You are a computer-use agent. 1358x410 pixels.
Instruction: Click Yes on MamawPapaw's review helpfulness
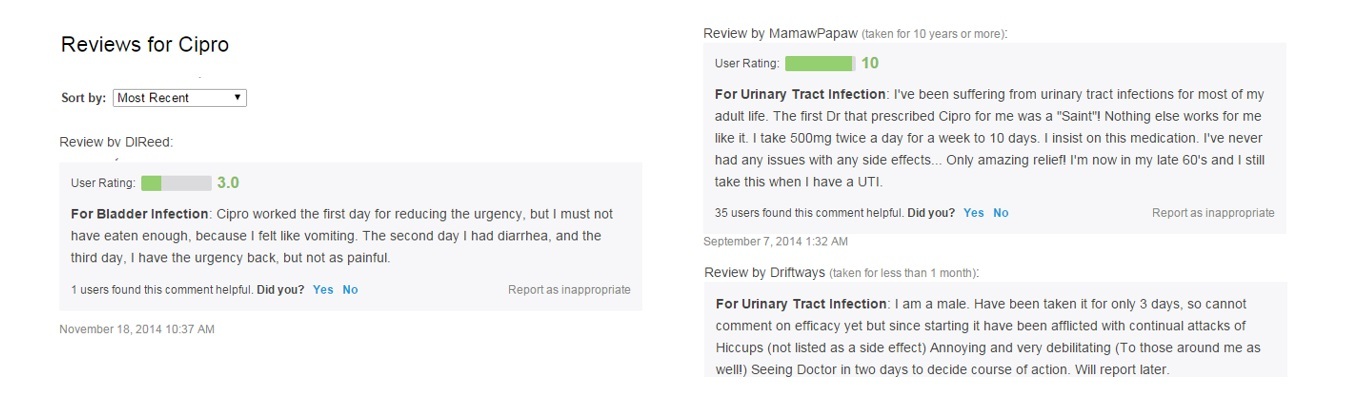coord(973,213)
